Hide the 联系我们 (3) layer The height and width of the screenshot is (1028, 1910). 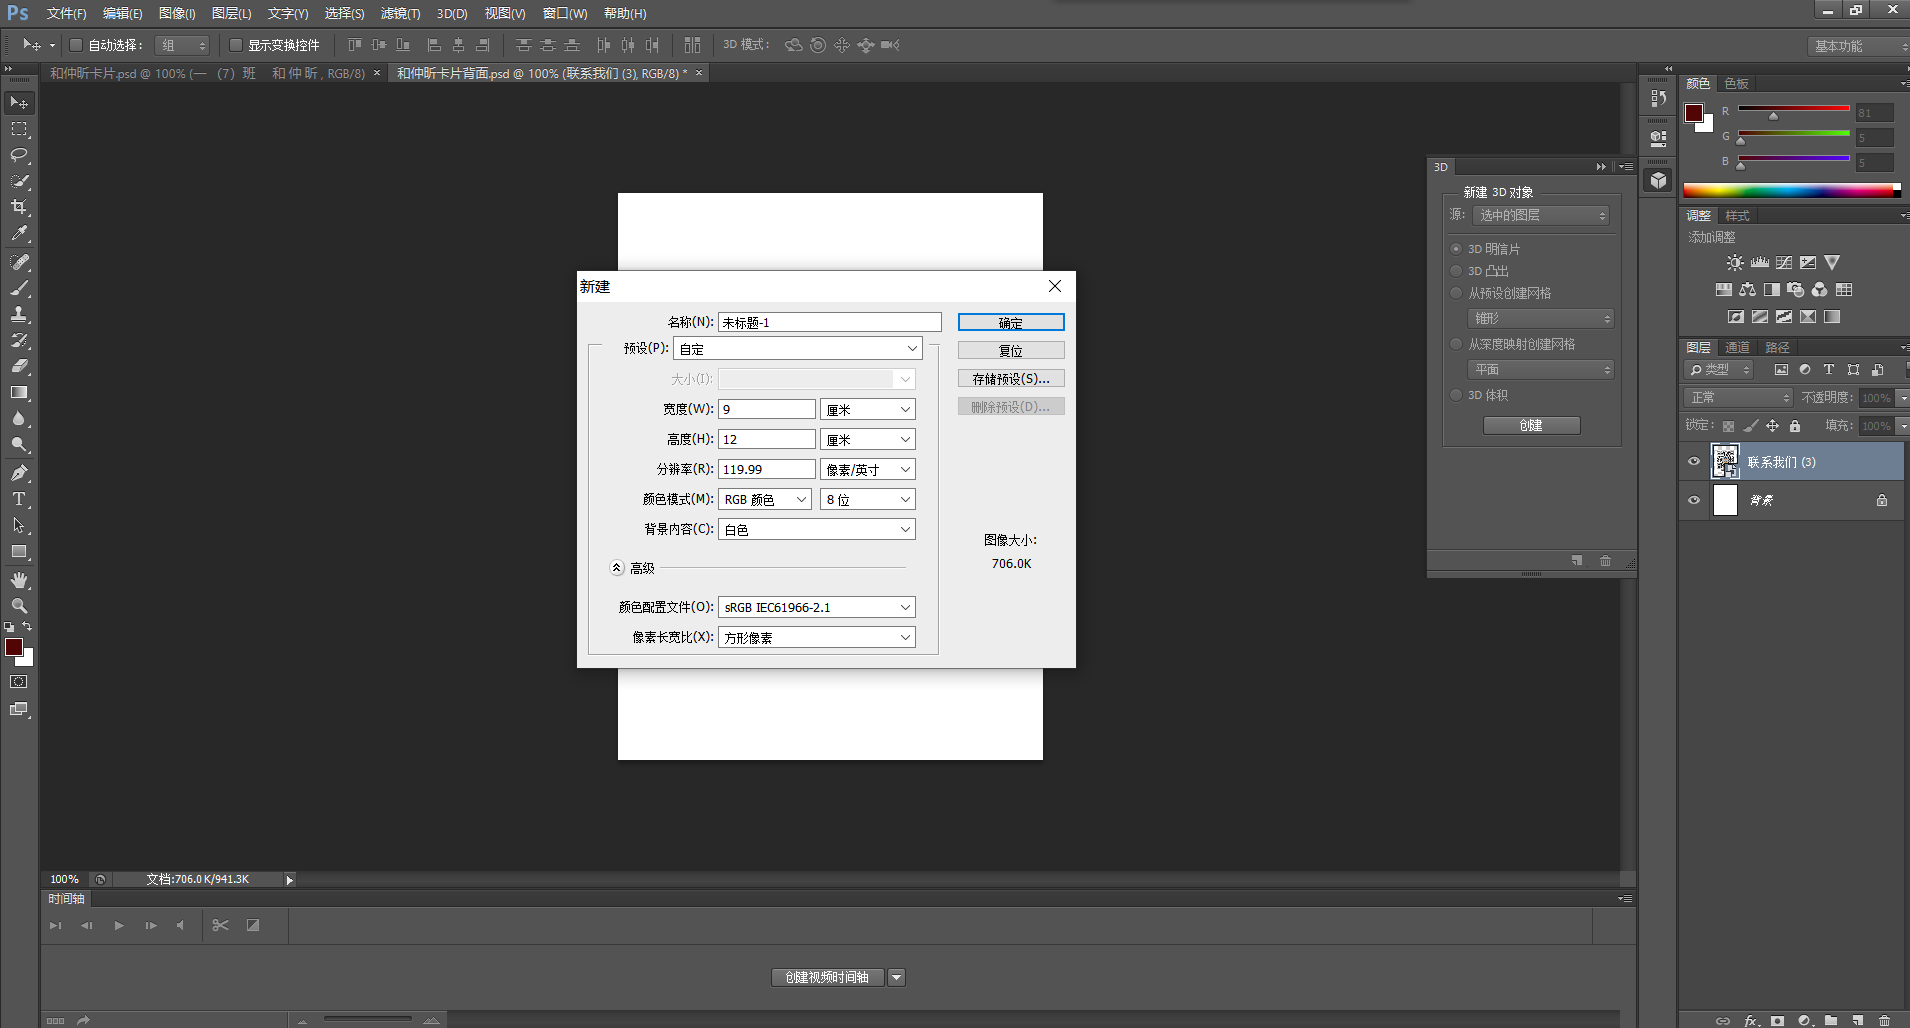click(x=1694, y=462)
